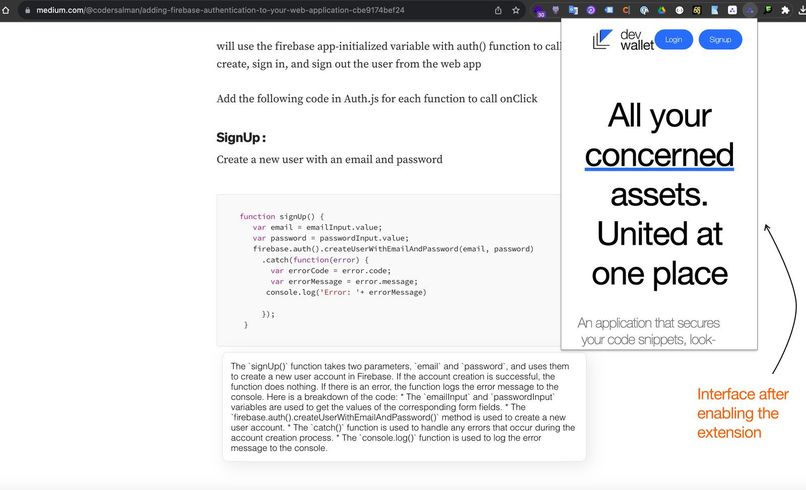Click the Login button in dev wallet
Image resolution: width=806 pixels, height=490 pixels.
point(673,40)
